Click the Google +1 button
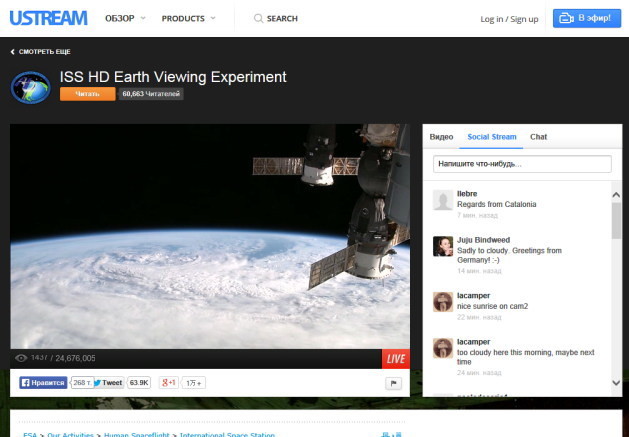Screen dimensions: 629x437 pyautogui.click(x=168, y=383)
